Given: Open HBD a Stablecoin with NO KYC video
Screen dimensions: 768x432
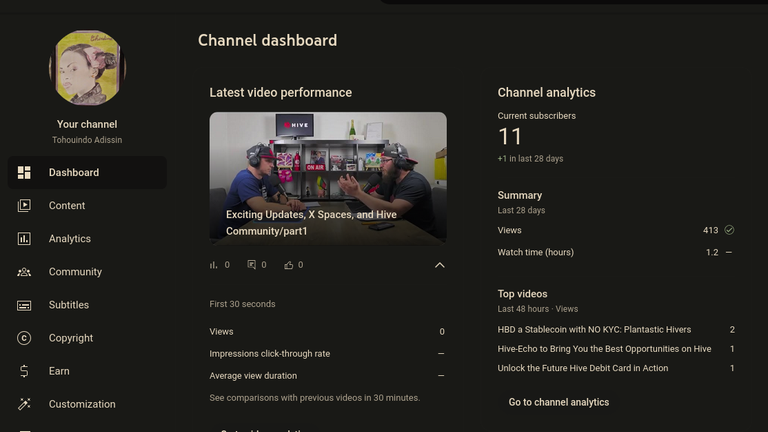Looking at the screenshot, I should (x=594, y=330).
